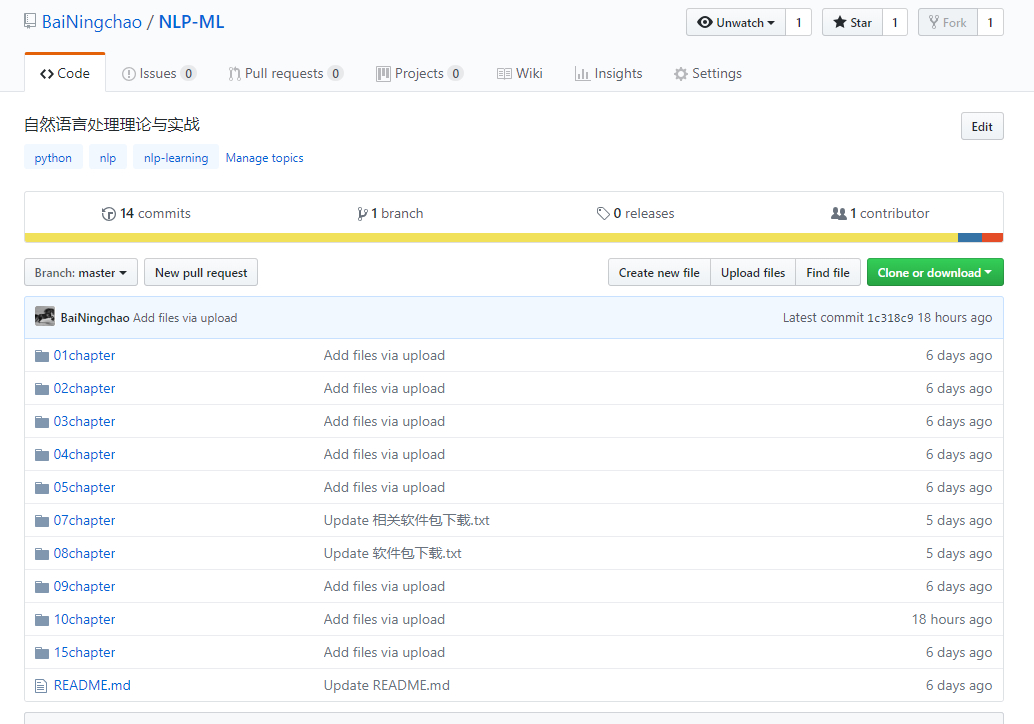The image size is (1034, 724).
Task: Click the folder icon for 15chapter
Action: tap(42, 653)
